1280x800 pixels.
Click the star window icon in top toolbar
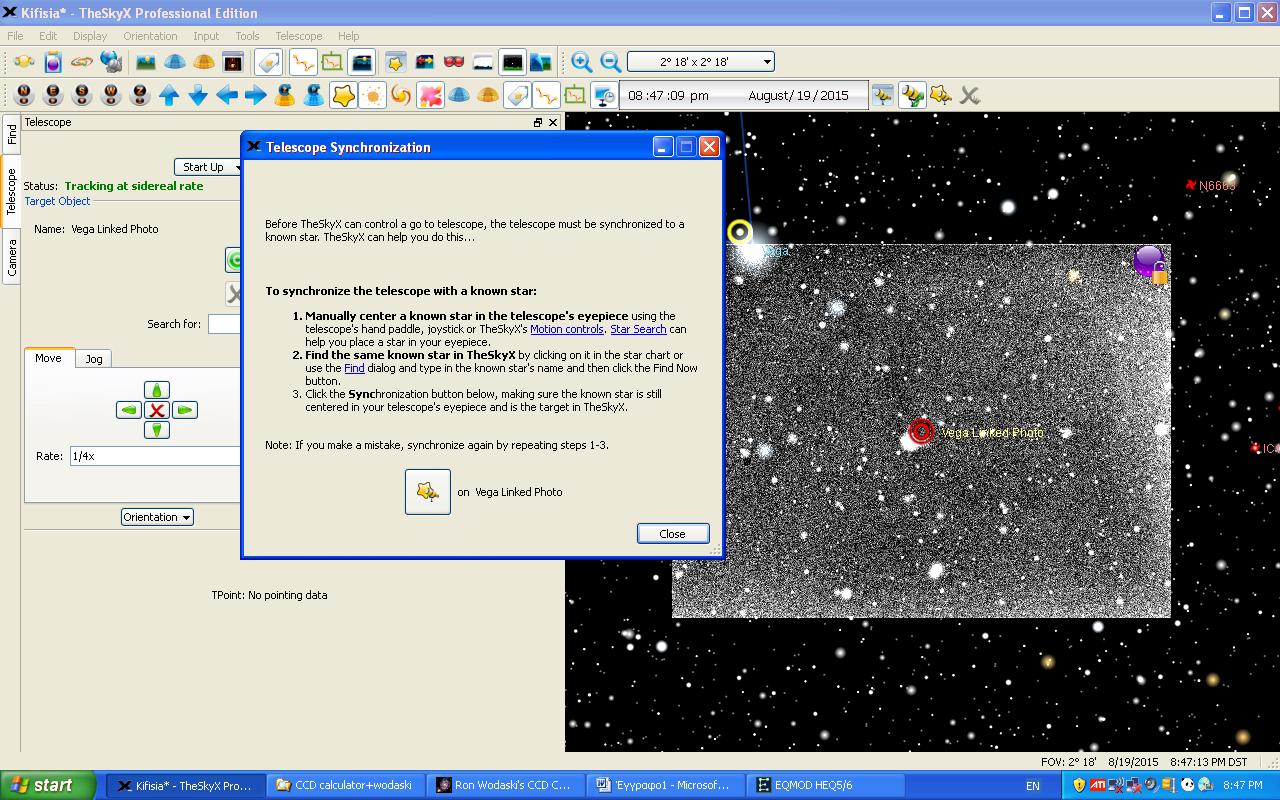click(x=396, y=62)
